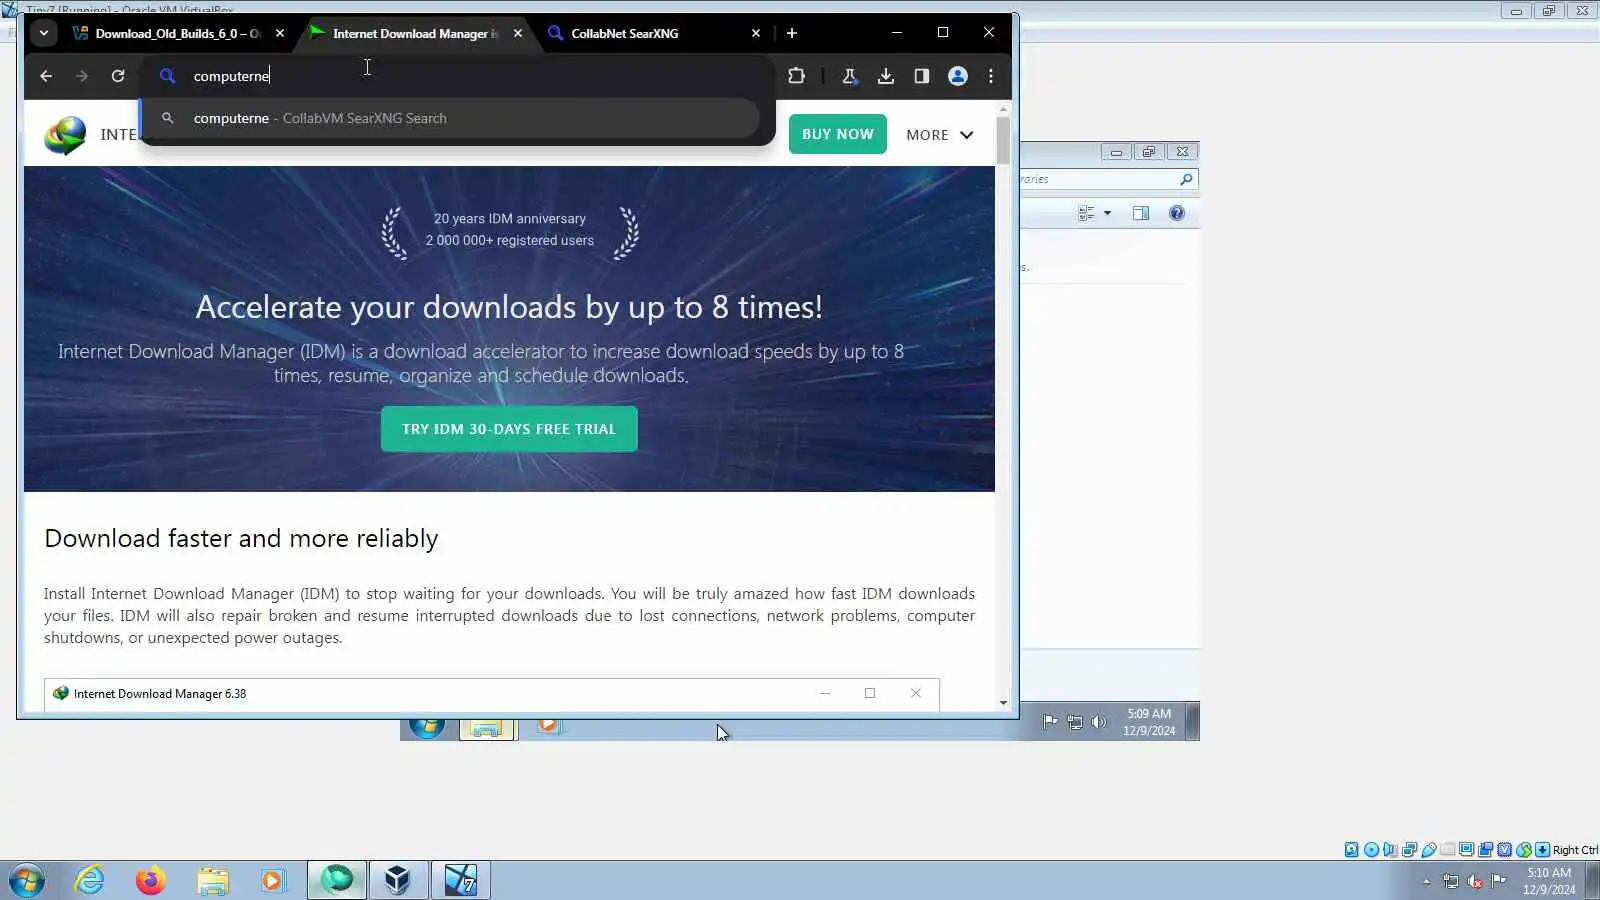Screen dimensions: 1600x900
Task: Go back to the previous page in Chrome
Action: [46, 76]
